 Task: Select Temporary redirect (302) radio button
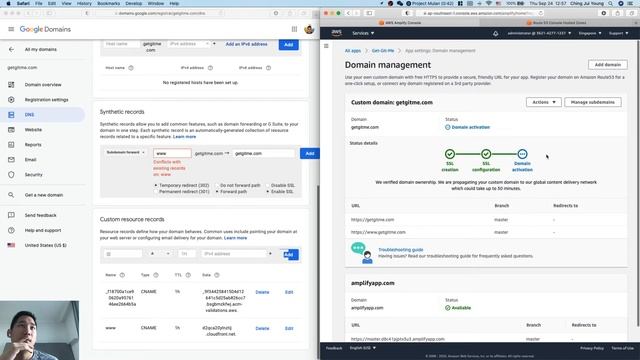pos(156,185)
